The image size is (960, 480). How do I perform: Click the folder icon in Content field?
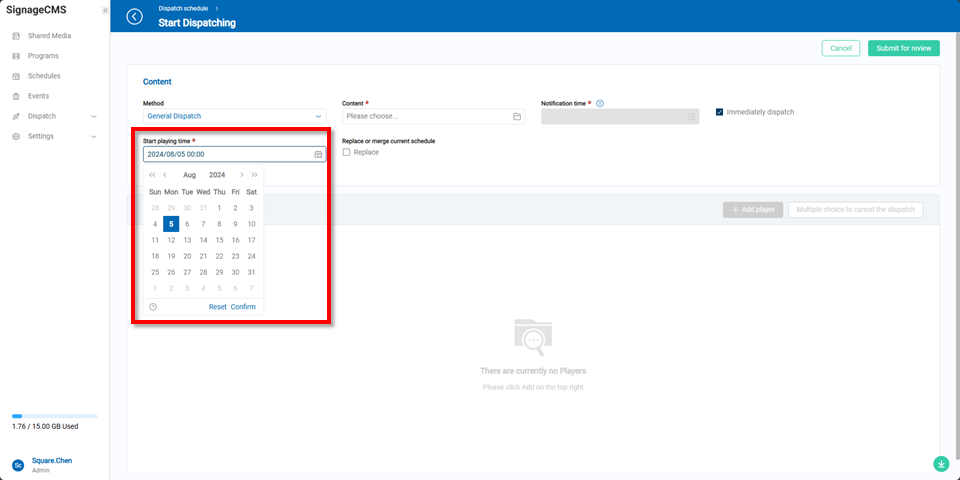[517, 117]
